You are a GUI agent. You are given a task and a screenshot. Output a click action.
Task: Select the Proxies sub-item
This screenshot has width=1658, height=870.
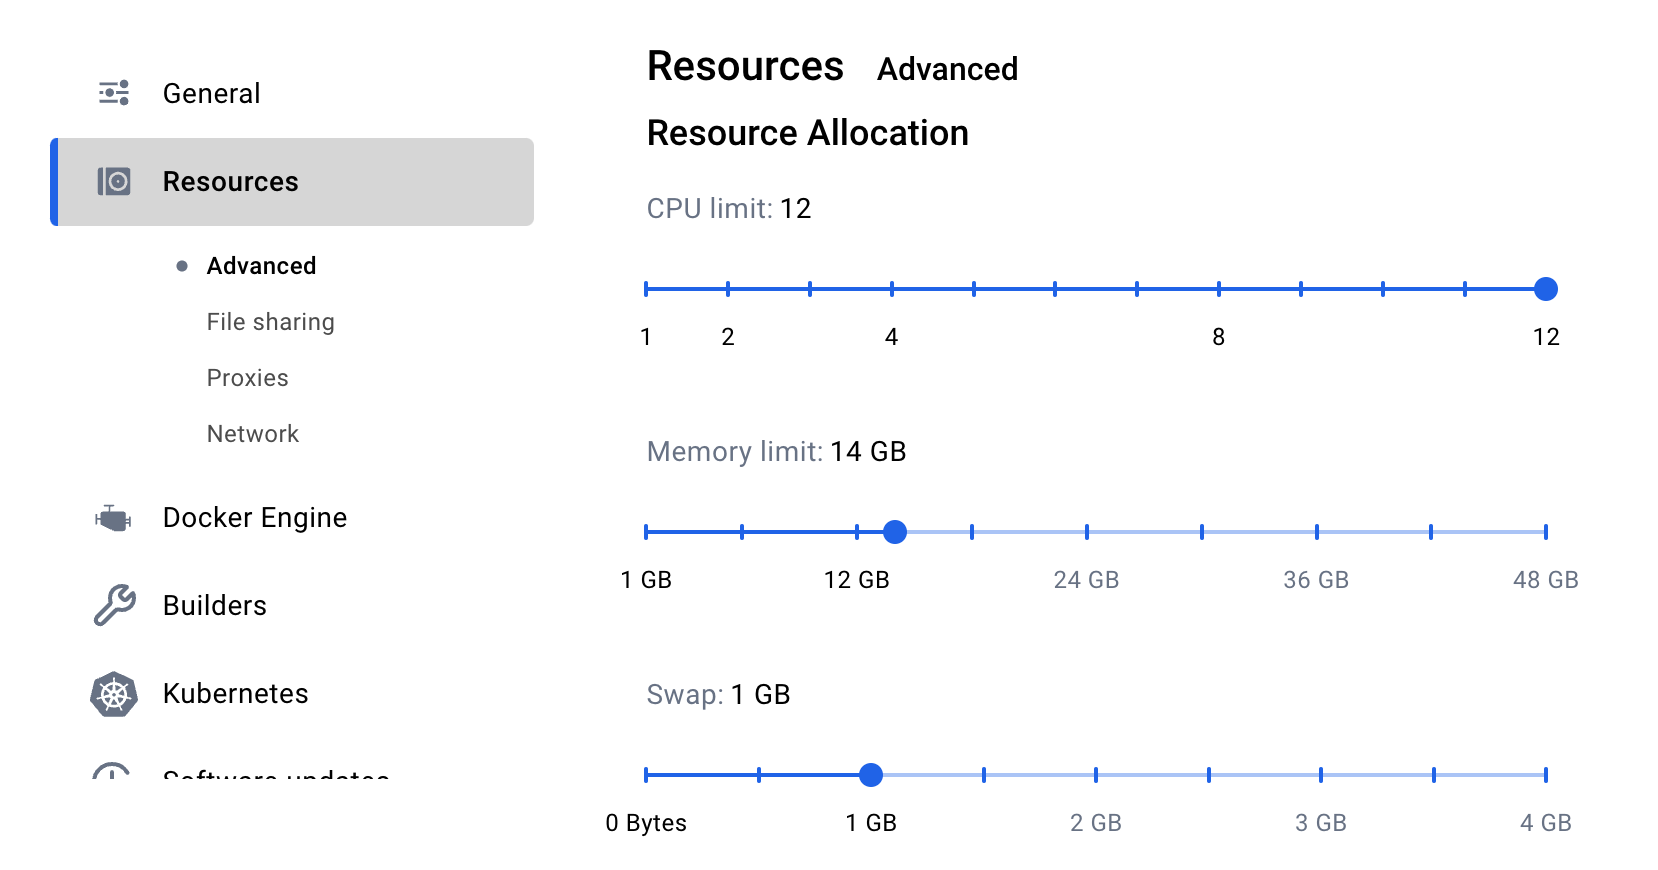pos(248,378)
